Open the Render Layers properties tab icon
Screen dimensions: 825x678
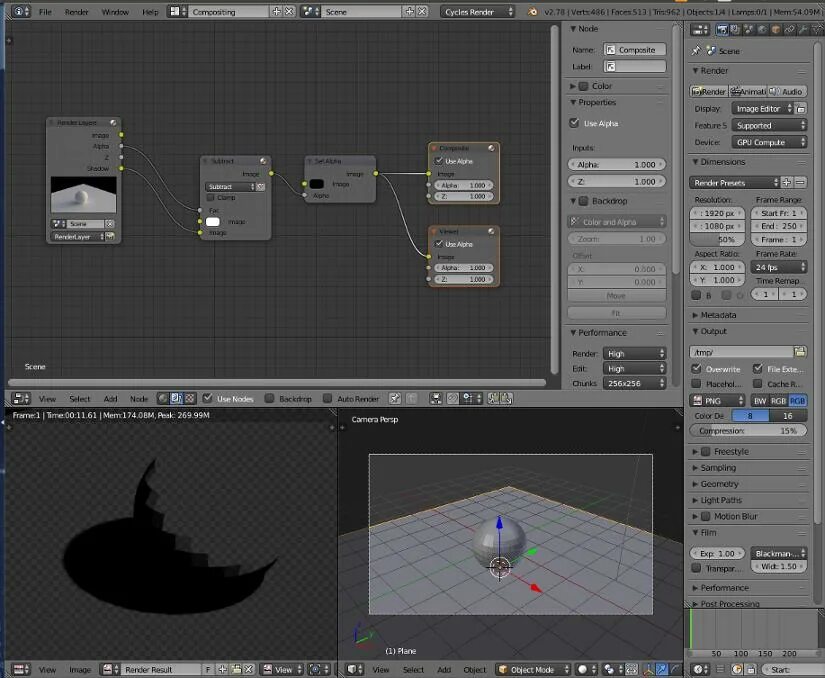(x=735, y=30)
